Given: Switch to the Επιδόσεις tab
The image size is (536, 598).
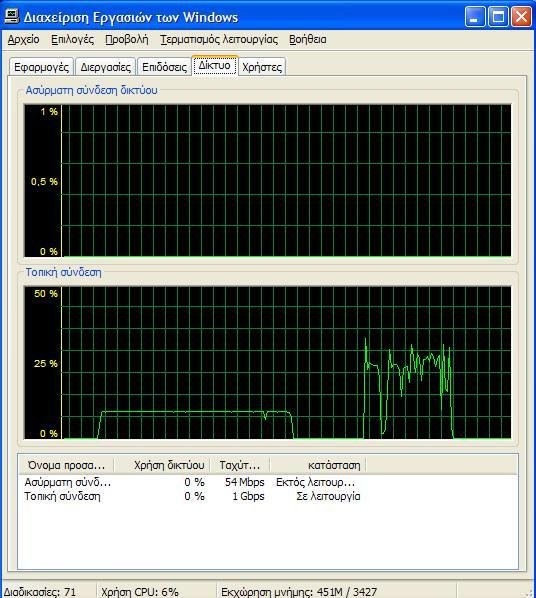Looking at the screenshot, I should 164,67.
